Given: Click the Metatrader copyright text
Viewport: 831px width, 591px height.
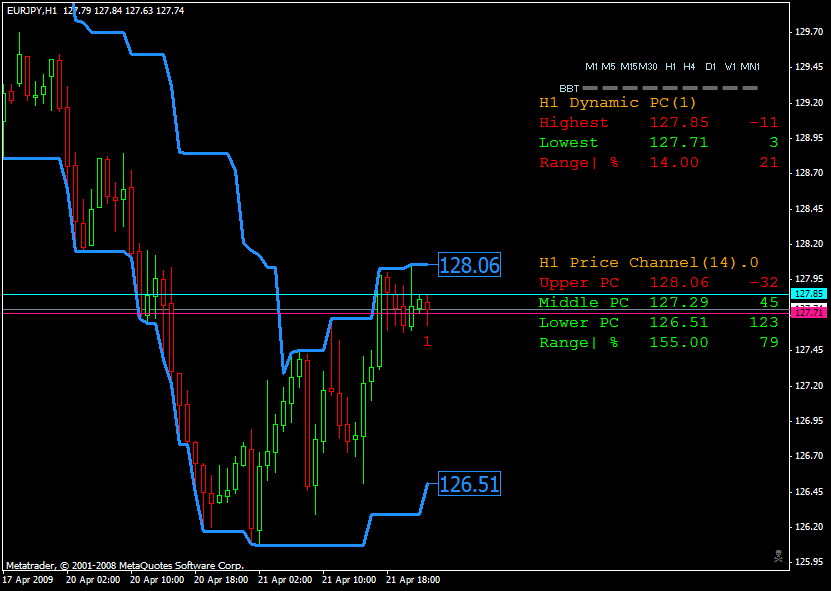Looking at the screenshot, I should 125,566.
